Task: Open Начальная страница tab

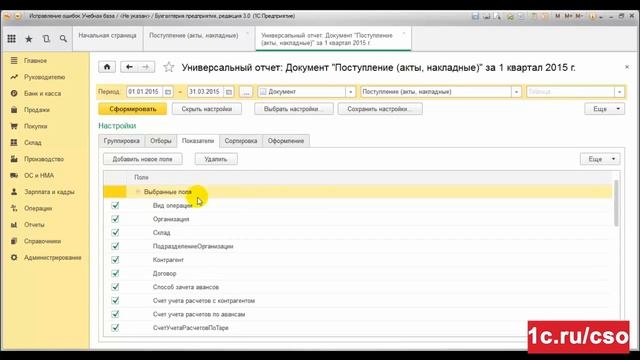Action: click(108, 39)
